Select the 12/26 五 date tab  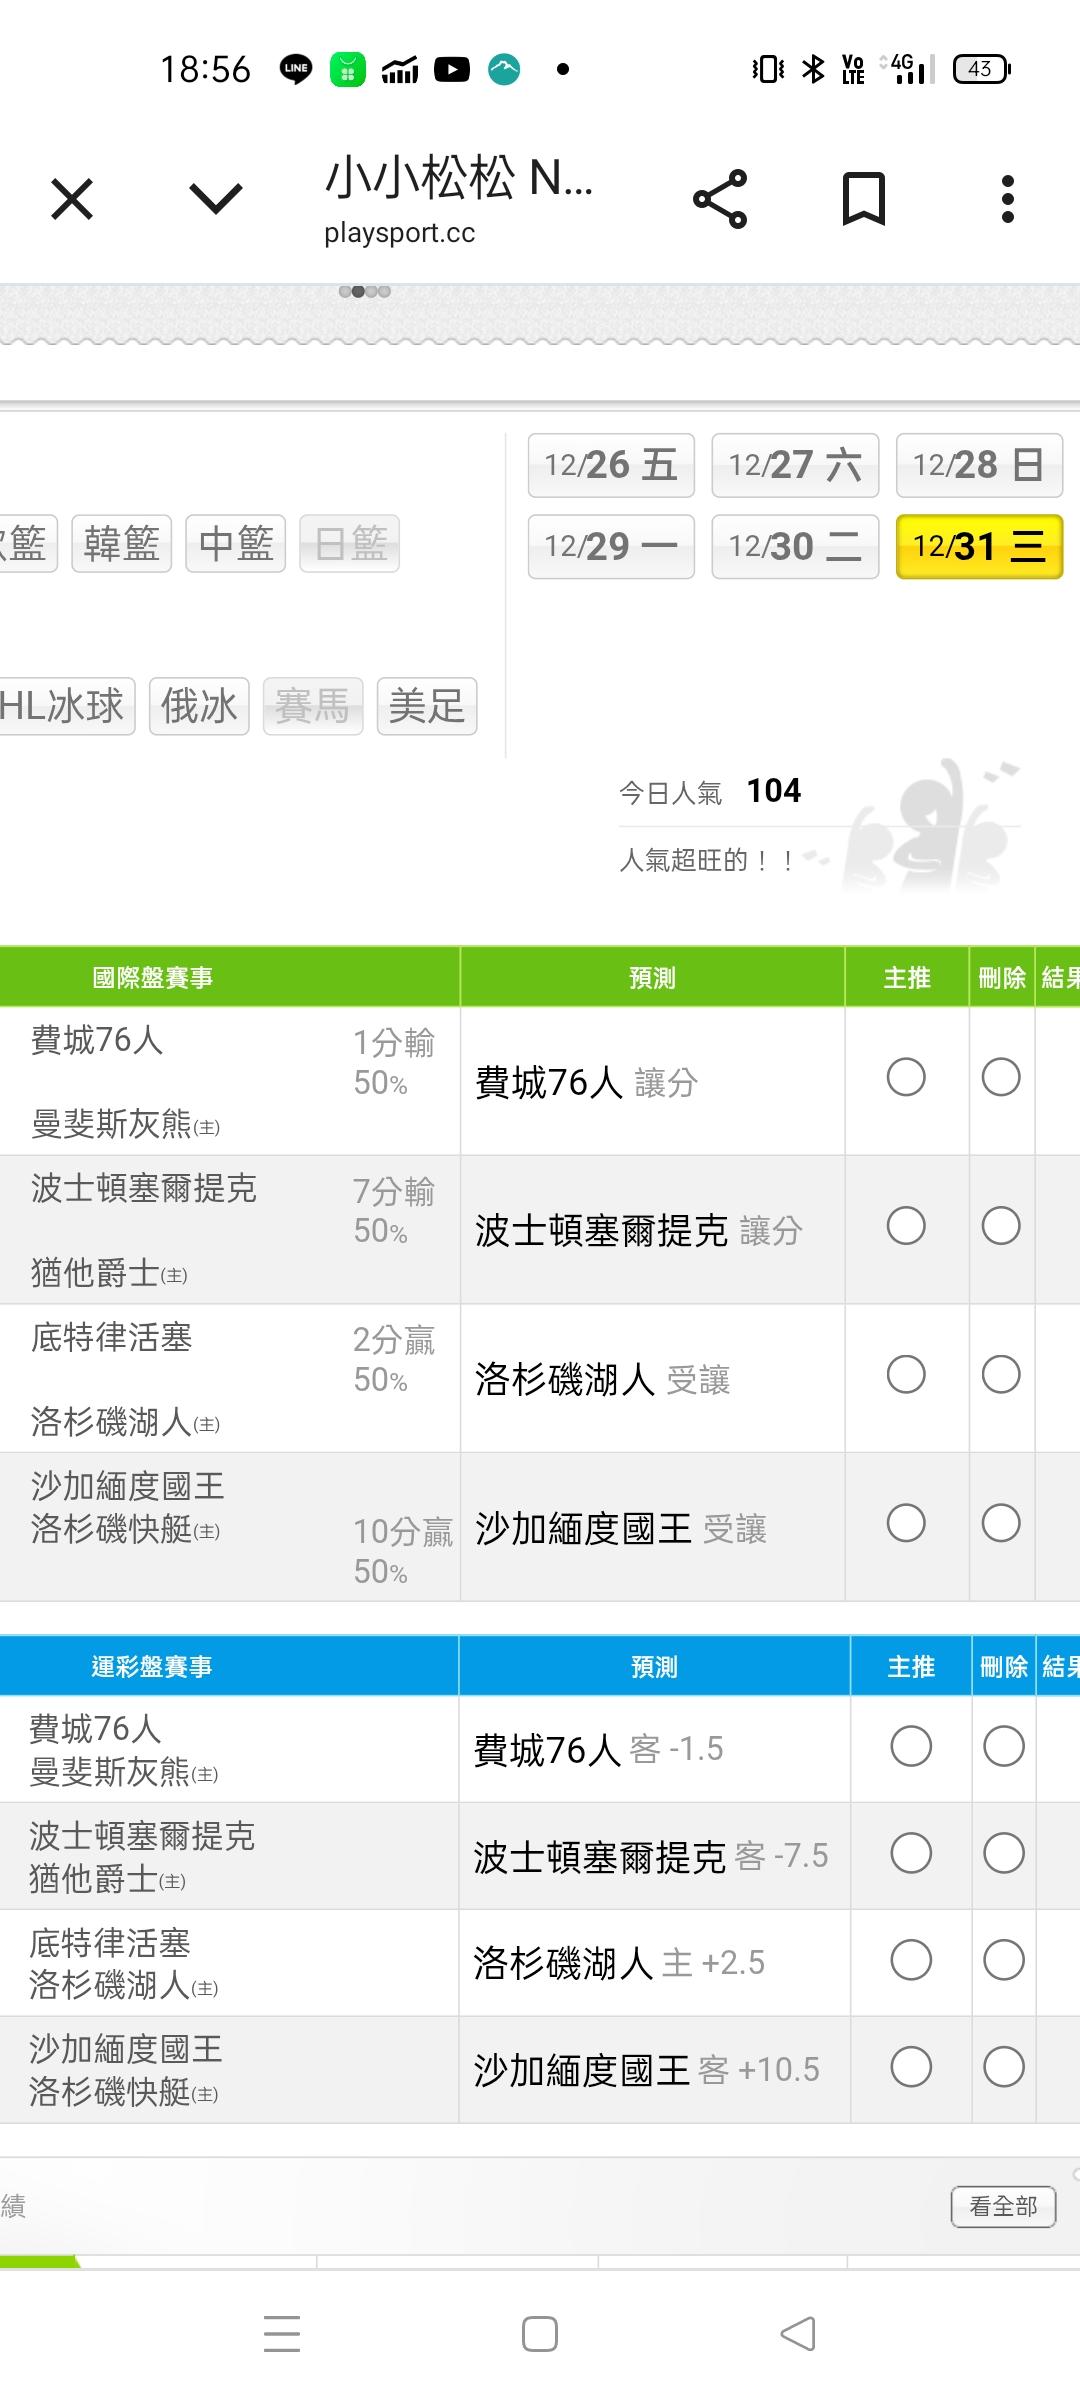click(x=611, y=465)
